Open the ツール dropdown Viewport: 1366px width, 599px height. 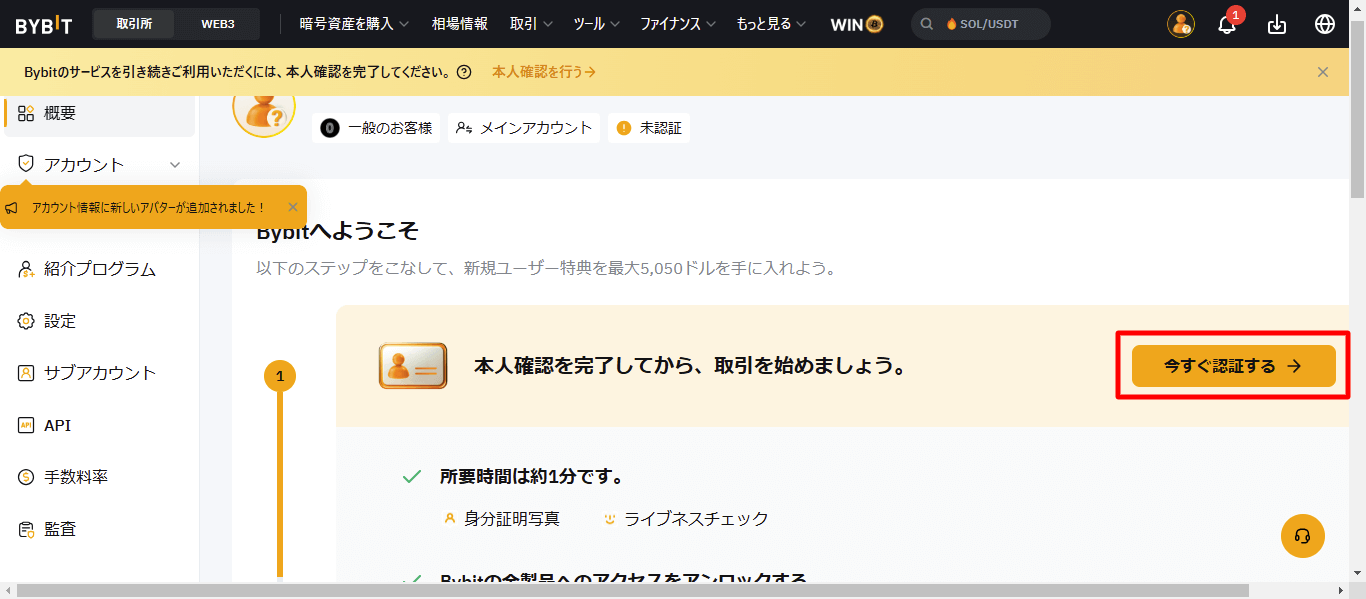(596, 23)
